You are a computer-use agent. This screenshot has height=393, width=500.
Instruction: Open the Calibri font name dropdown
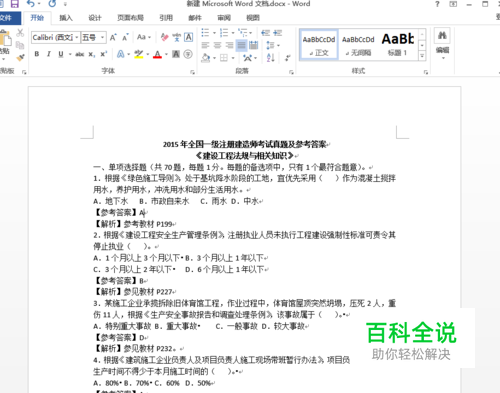pyautogui.click(x=77, y=37)
